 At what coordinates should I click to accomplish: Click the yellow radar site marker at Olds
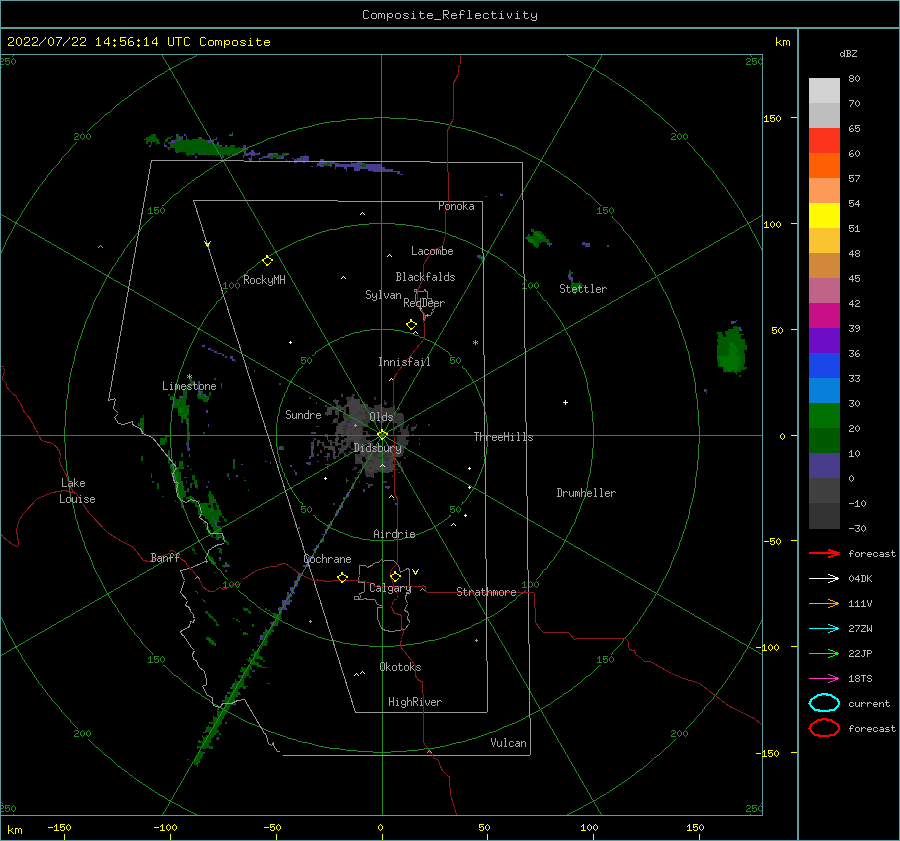point(382,435)
